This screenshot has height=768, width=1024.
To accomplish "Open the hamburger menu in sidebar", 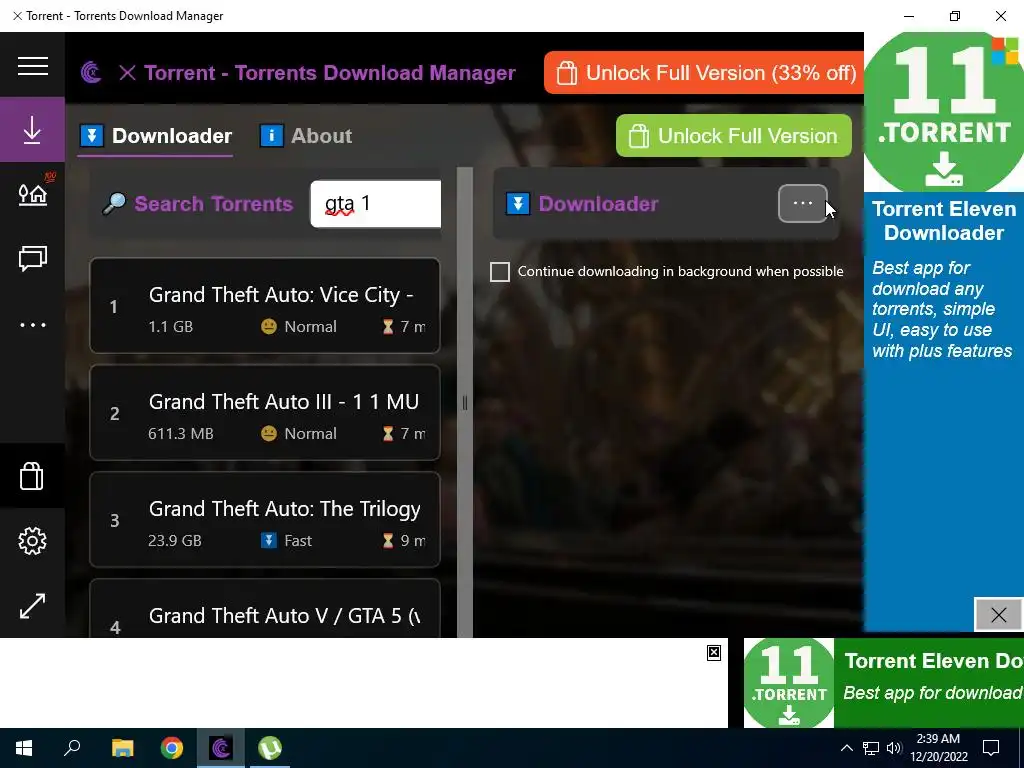I will tap(33, 66).
